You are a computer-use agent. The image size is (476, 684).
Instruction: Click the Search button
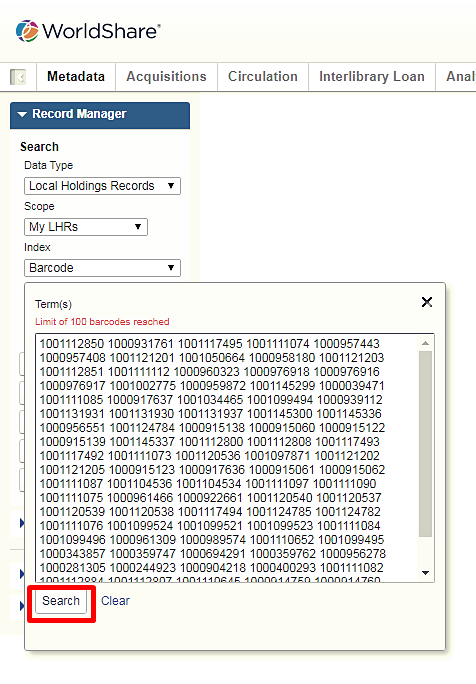tap(61, 601)
